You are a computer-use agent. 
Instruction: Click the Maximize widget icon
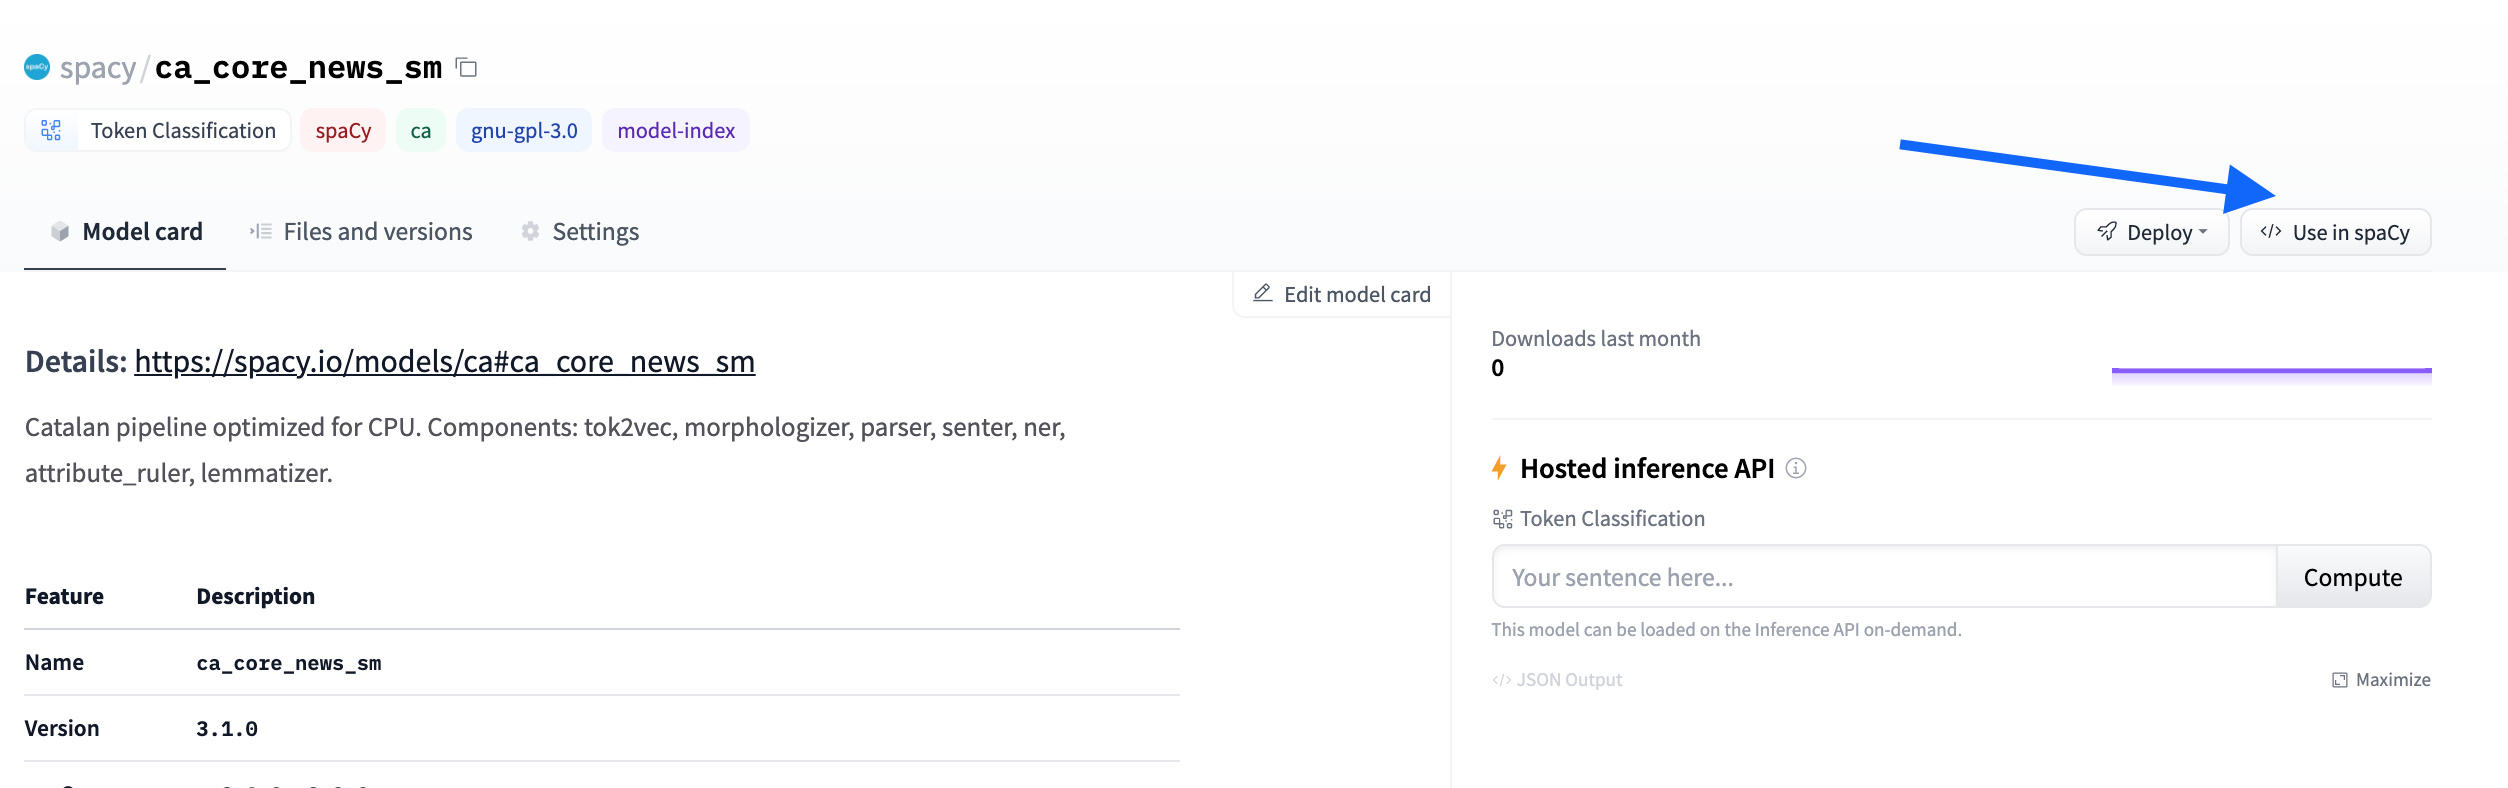(2339, 680)
